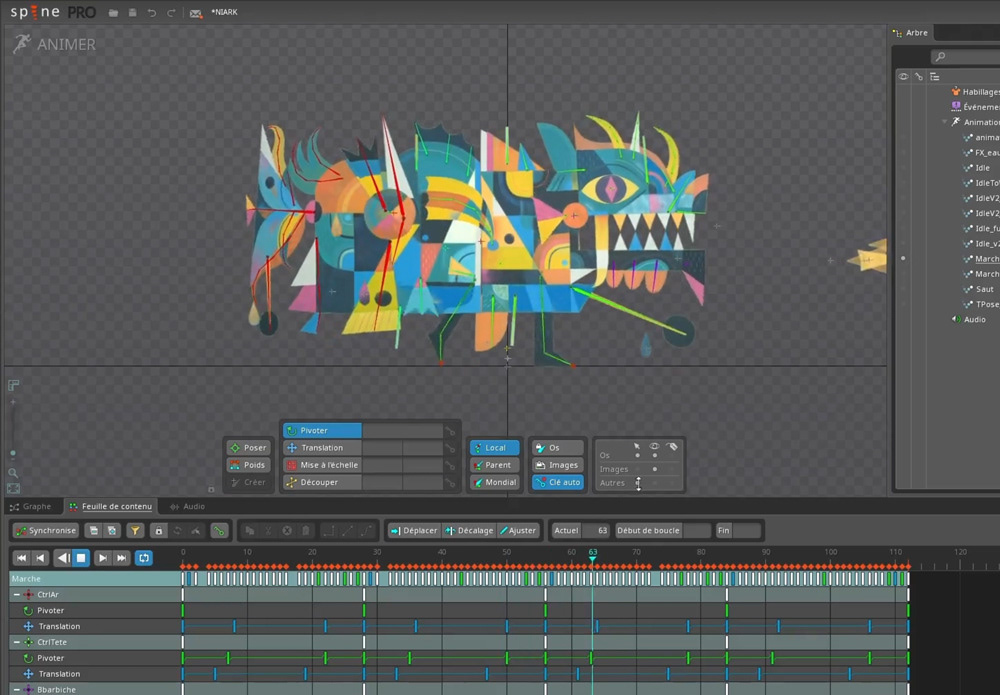The width and height of the screenshot is (1000, 695).
Task: Open the Arbre tree tab
Action: coord(911,33)
